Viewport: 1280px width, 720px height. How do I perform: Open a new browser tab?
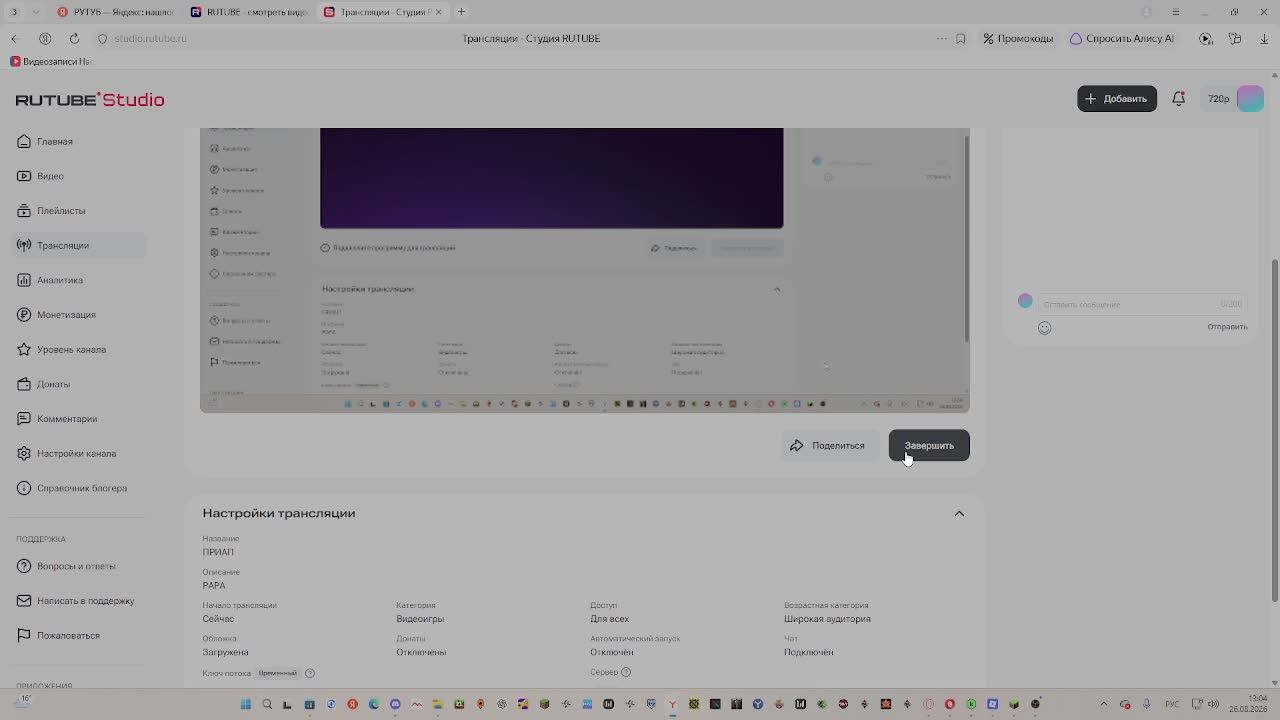point(461,12)
